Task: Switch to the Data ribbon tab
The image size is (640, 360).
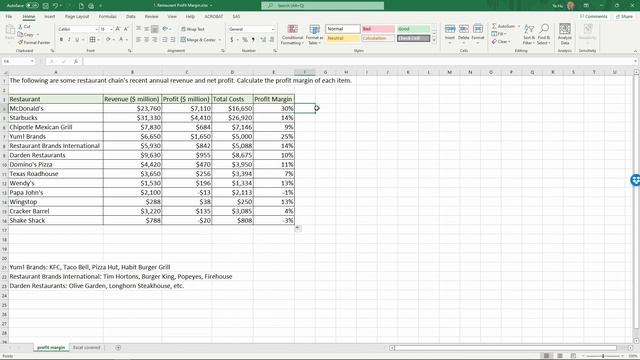Action: 131,17
